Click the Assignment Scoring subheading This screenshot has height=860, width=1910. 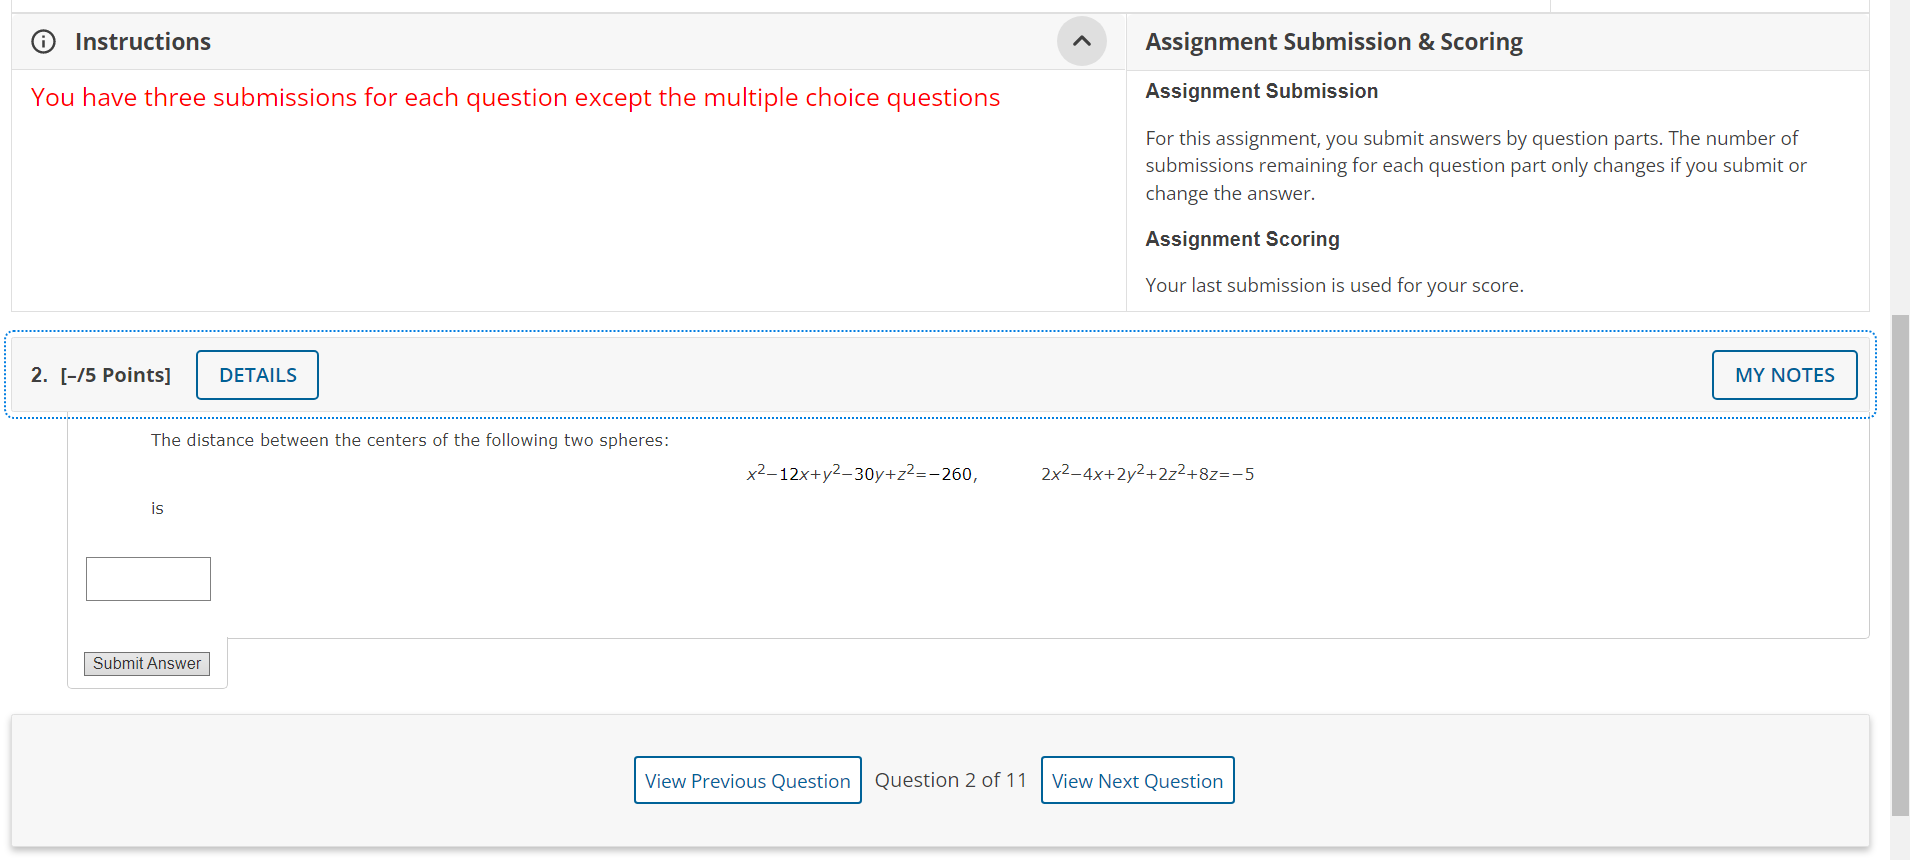click(x=1242, y=238)
